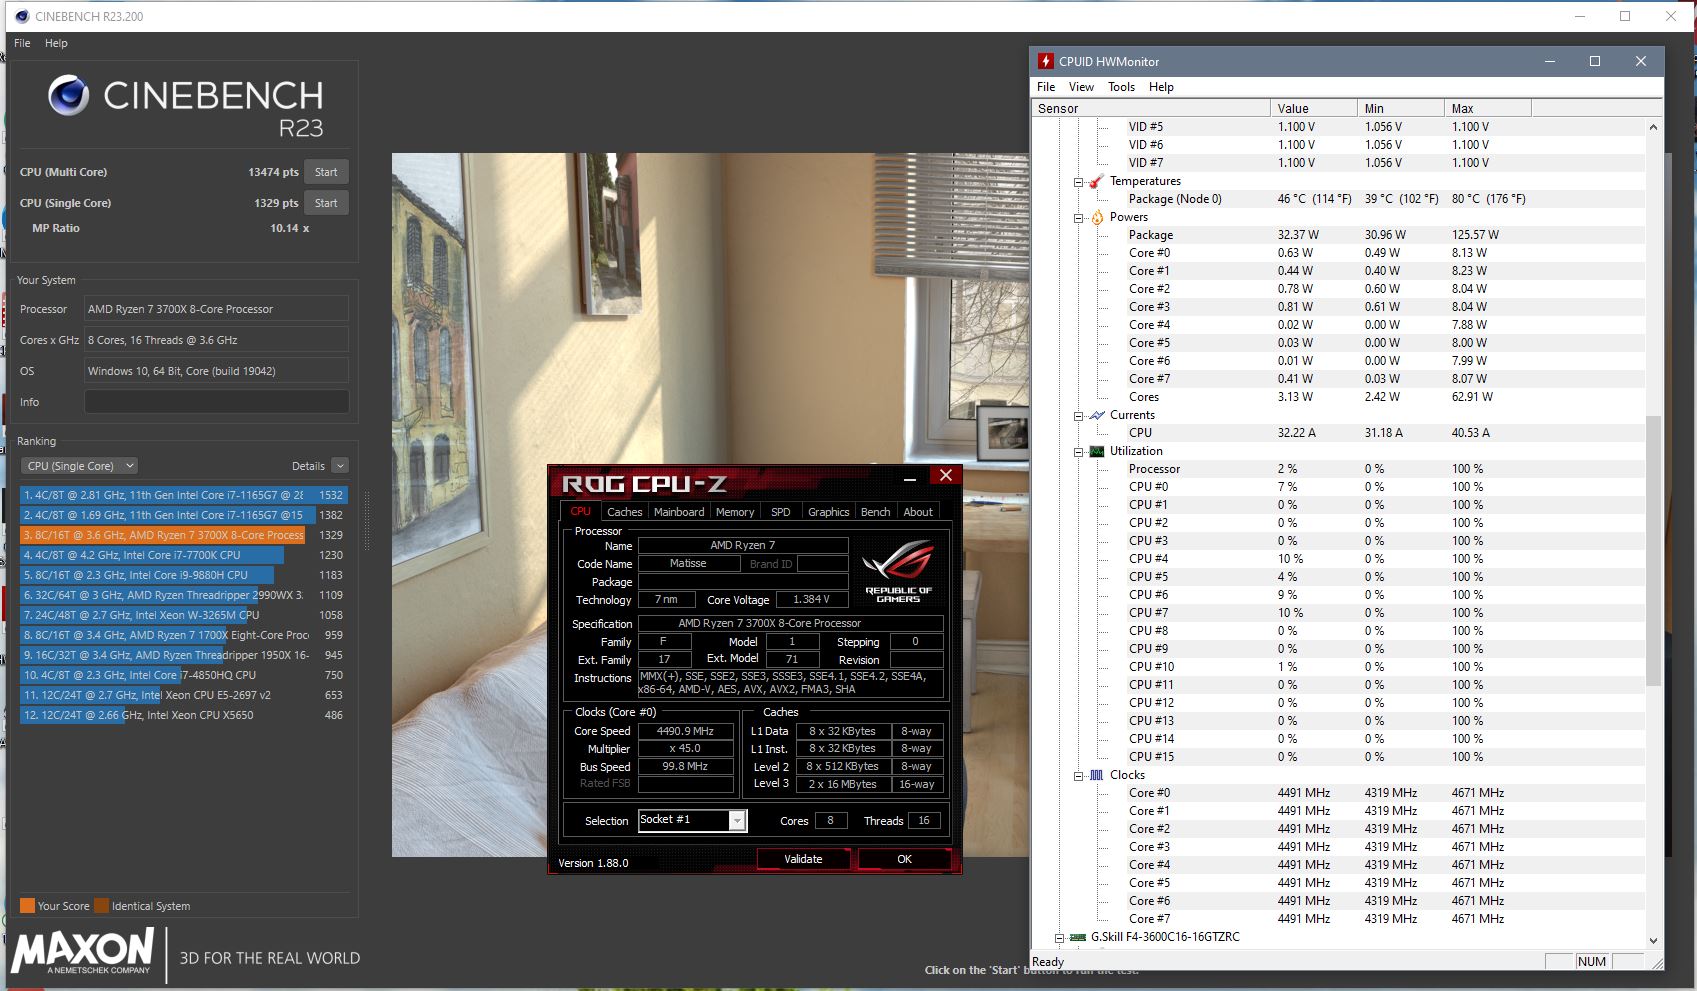The height and width of the screenshot is (991, 1697).
Task: Click the Republic of Gamers logo in CPU-Z
Action: [898, 571]
